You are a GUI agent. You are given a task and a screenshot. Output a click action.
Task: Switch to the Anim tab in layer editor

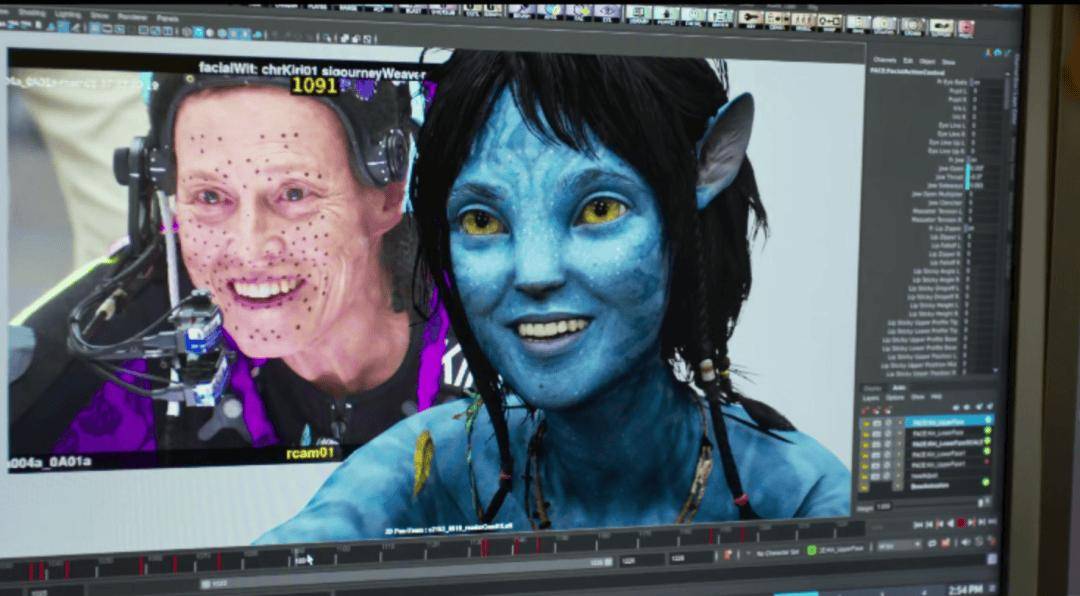click(898, 388)
